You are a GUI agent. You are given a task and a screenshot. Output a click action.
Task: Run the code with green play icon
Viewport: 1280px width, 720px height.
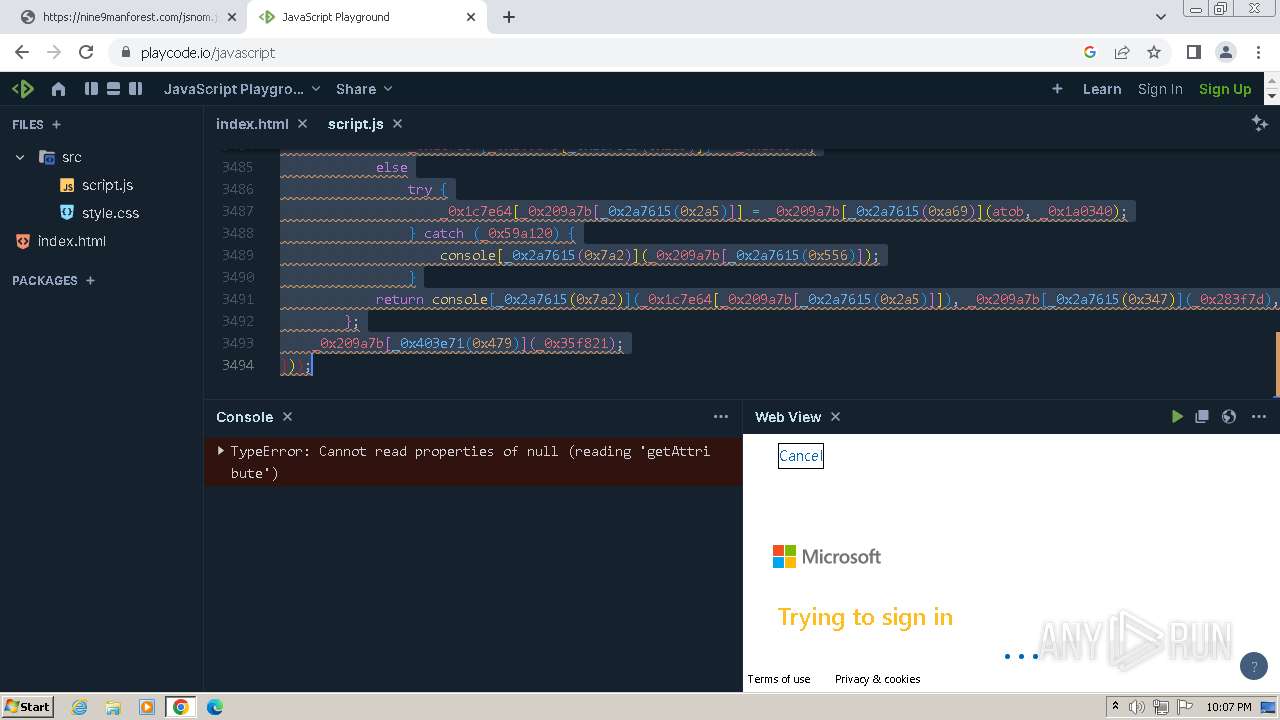1177,417
